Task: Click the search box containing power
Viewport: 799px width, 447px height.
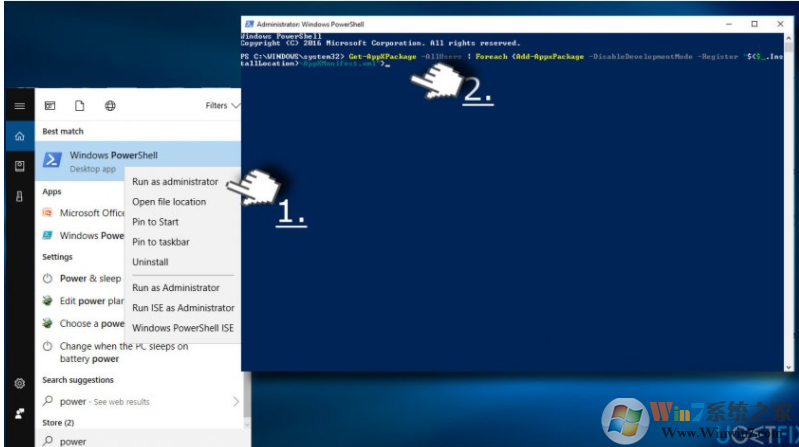Action: pyautogui.click(x=130, y=441)
